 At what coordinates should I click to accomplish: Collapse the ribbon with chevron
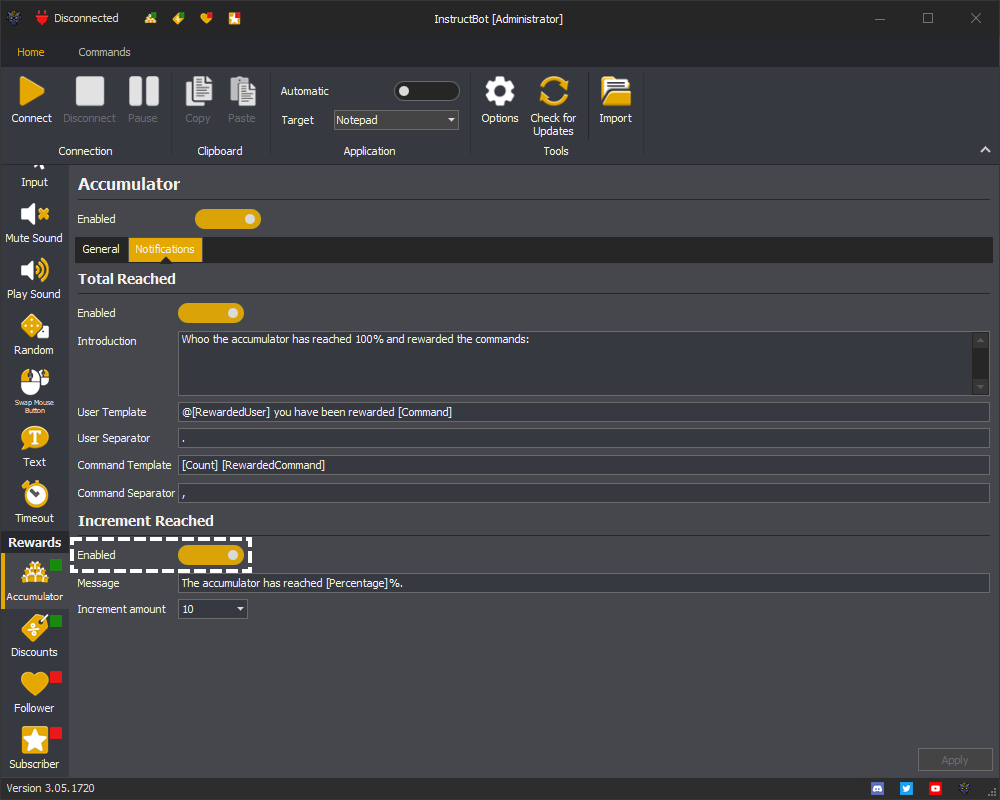[x=985, y=150]
